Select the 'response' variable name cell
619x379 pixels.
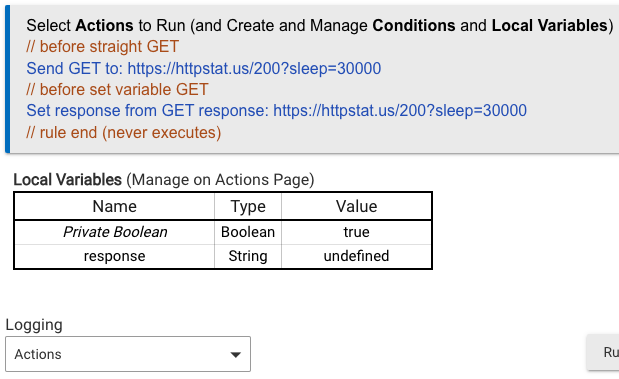coord(114,256)
